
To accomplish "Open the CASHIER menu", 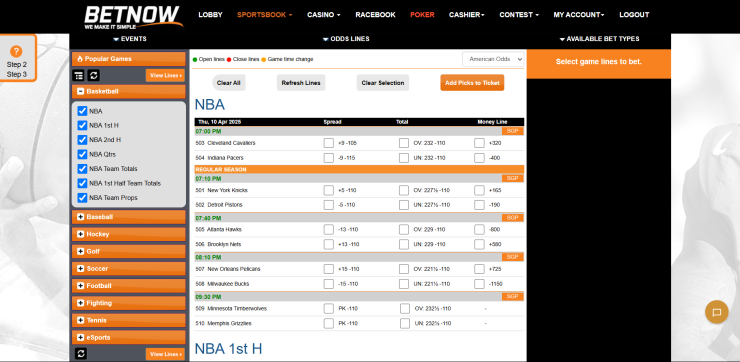I will pos(467,15).
